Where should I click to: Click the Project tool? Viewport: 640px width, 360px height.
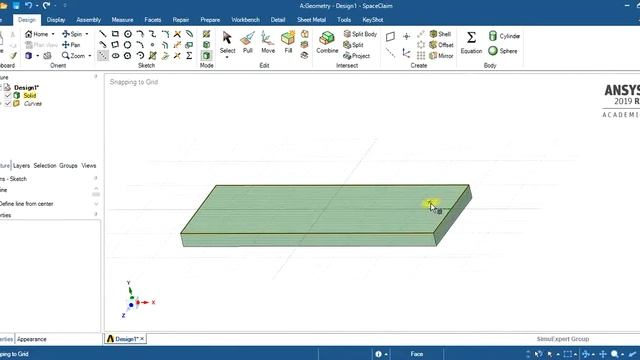click(356, 56)
